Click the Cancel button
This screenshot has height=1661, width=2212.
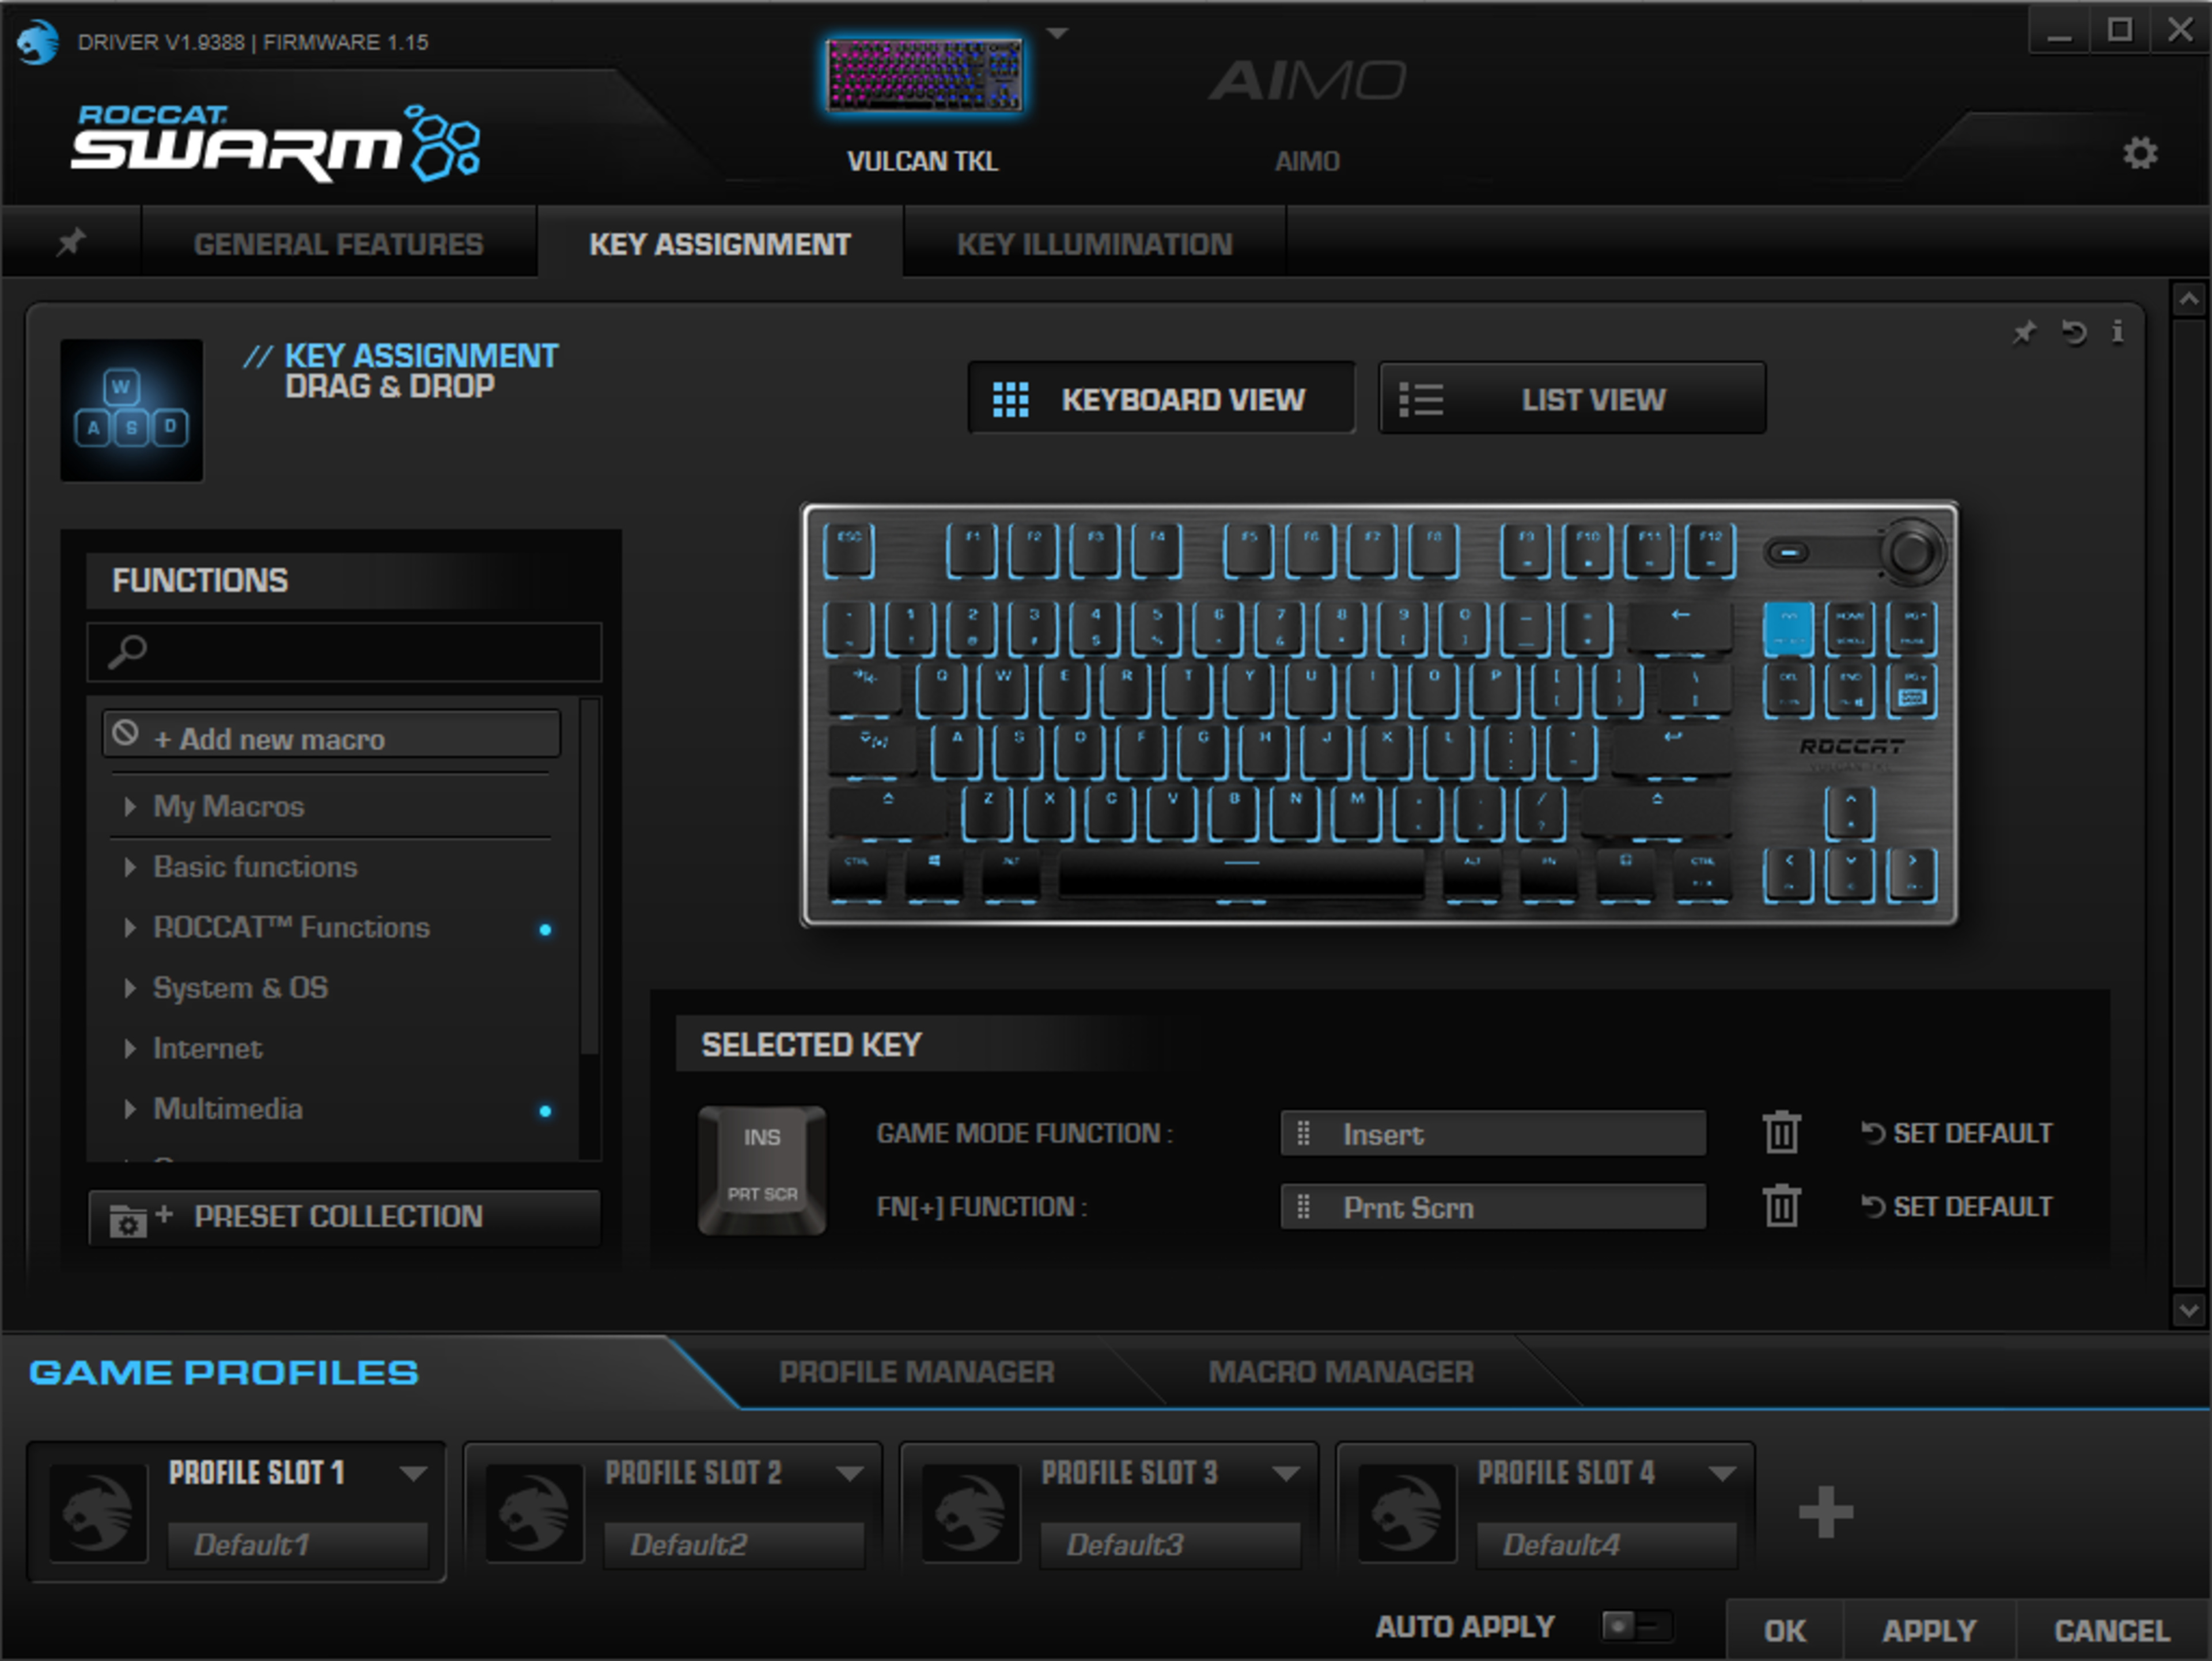pos(2112,1631)
